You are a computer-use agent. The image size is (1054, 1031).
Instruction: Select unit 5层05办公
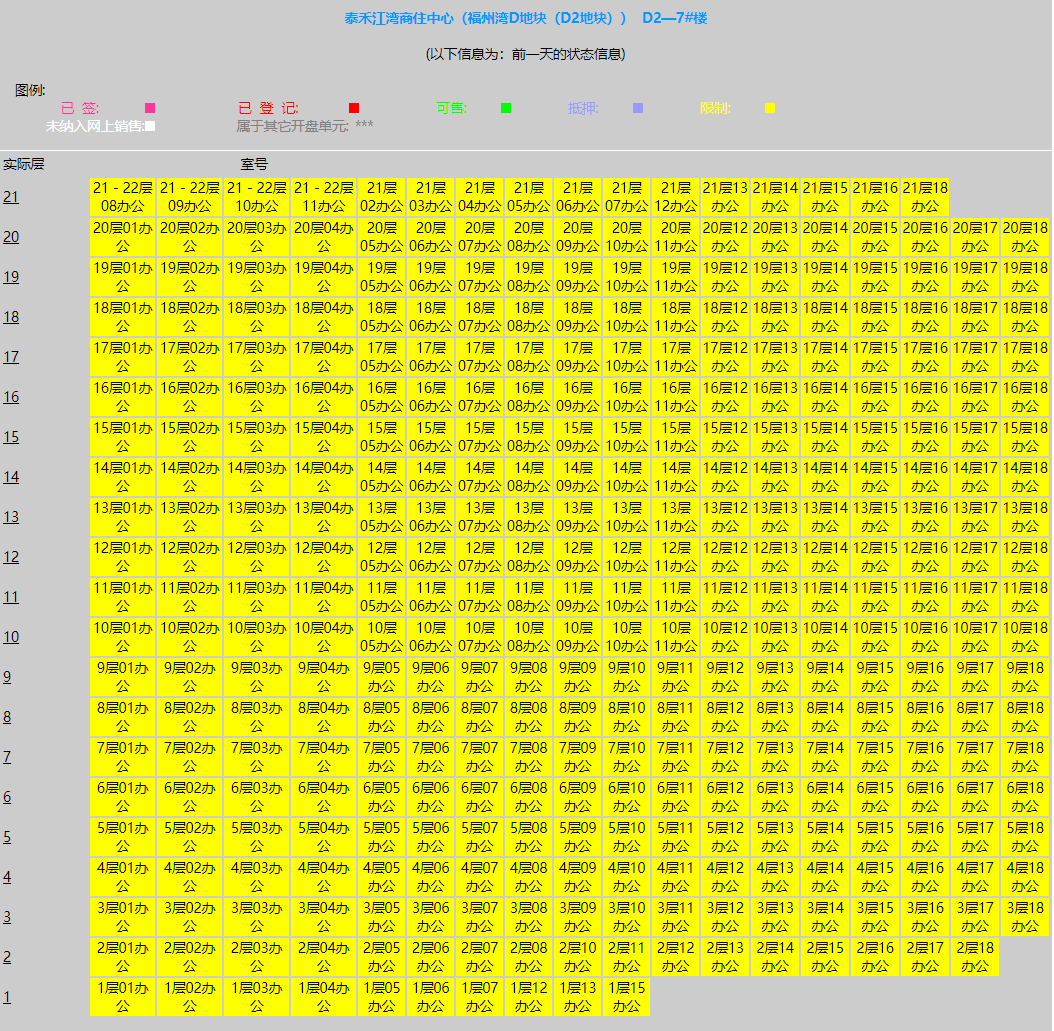[381, 837]
